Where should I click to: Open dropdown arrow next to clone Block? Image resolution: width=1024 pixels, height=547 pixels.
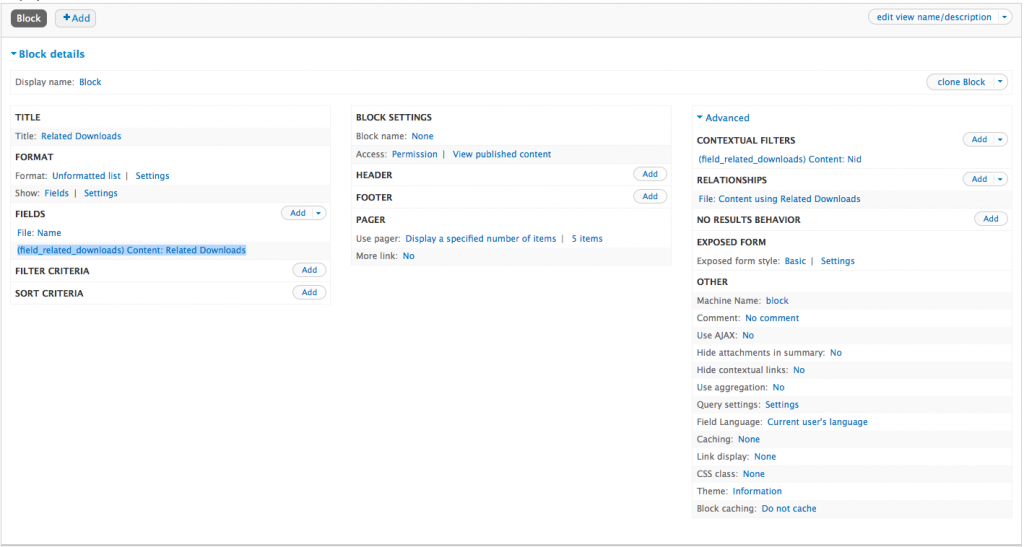pos(1000,82)
